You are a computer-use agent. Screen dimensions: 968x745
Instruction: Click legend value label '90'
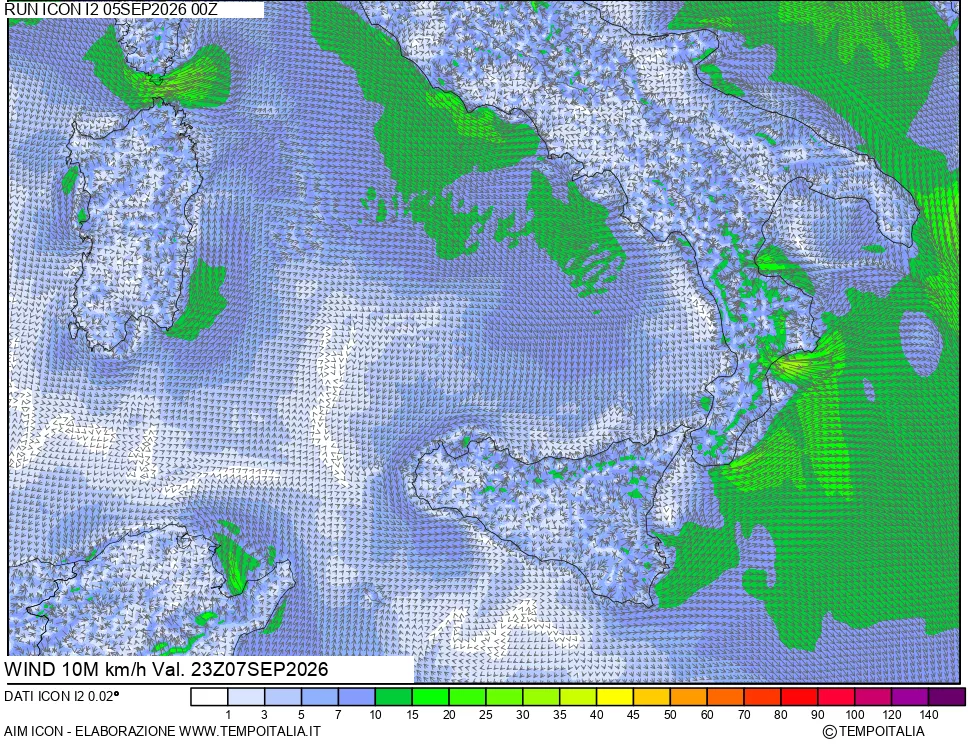(x=817, y=715)
